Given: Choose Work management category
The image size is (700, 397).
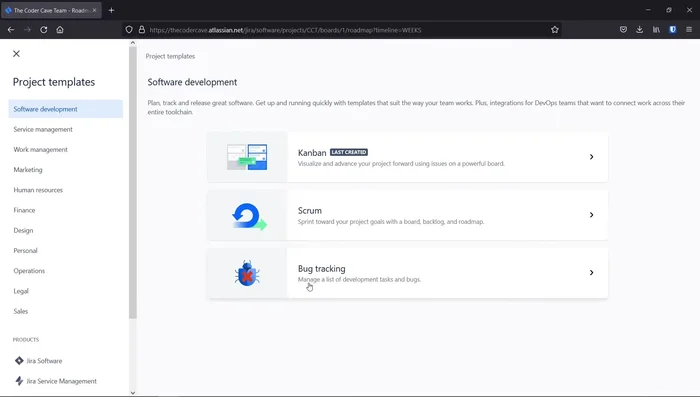Looking at the screenshot, I should click(41, 150).
